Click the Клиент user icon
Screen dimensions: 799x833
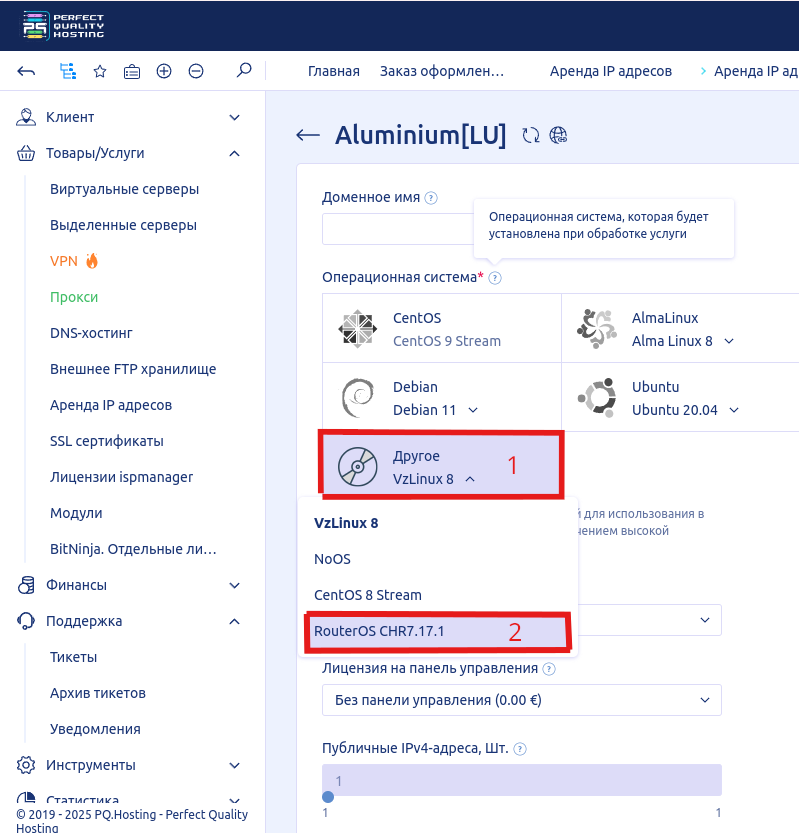click(26, 117)
